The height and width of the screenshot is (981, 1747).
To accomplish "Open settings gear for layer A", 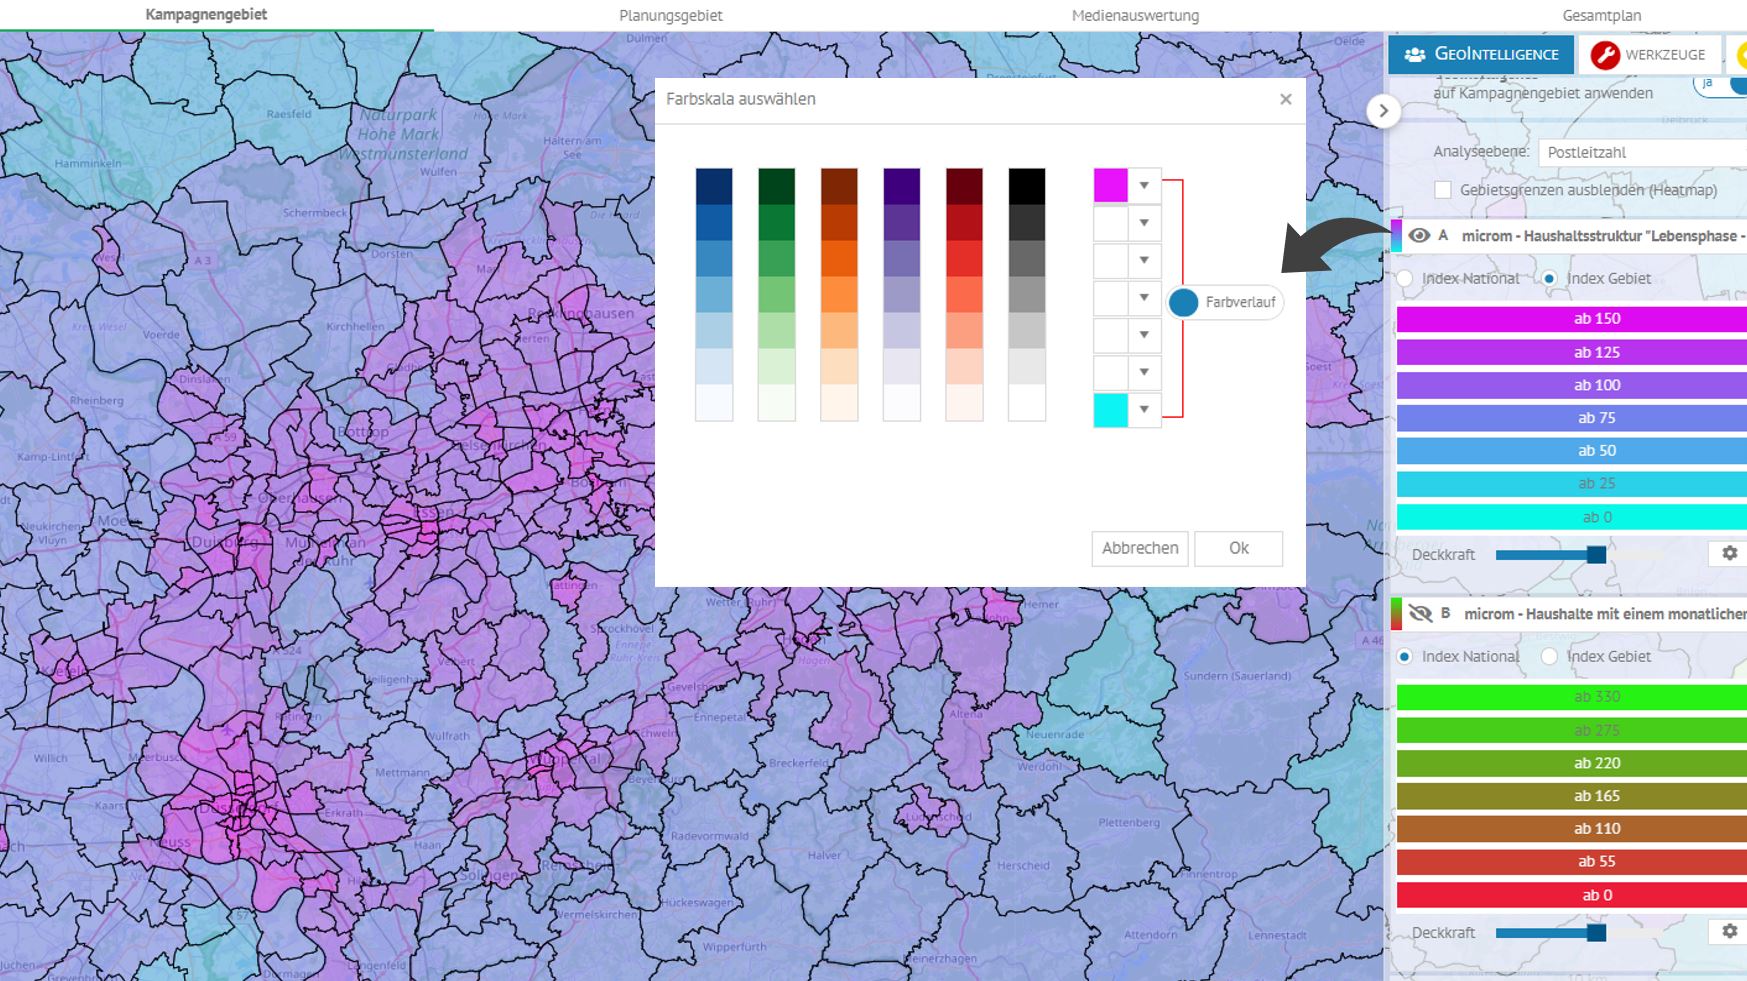I will click(x=1729, y=553).
